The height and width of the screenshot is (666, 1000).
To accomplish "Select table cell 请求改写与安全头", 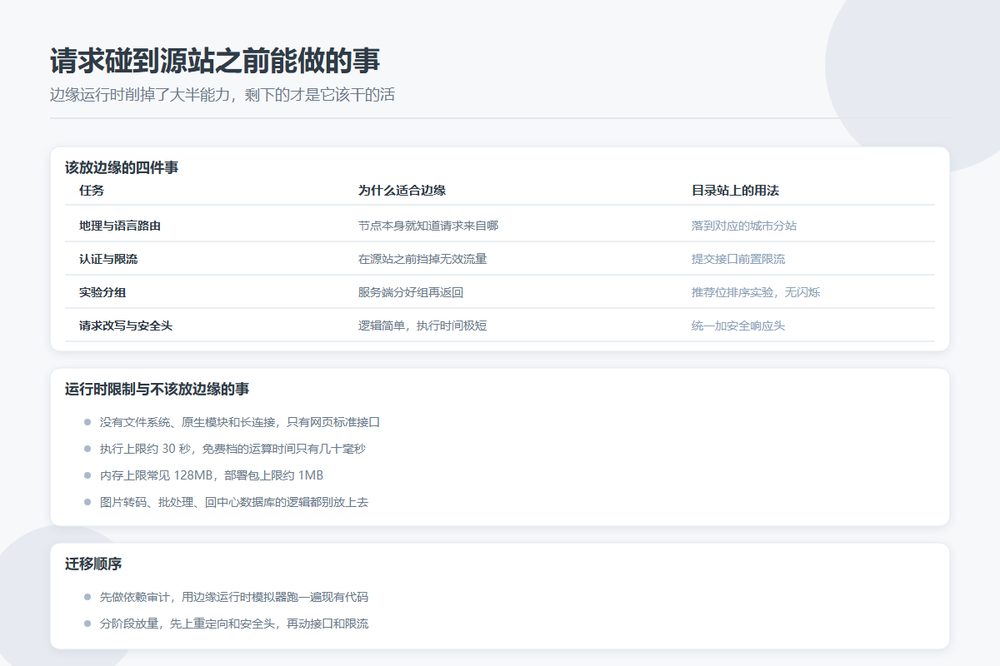I will (126, 325).
